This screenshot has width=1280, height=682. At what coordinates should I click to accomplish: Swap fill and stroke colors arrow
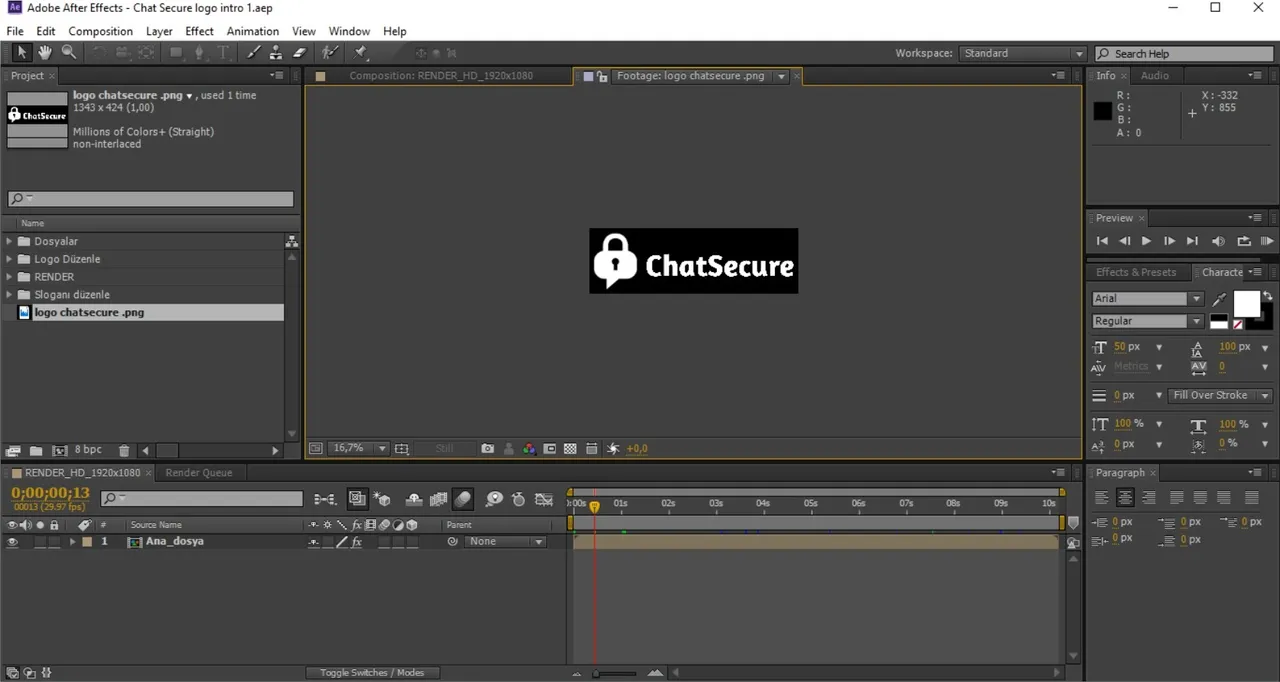click(x=1268, y=296)
